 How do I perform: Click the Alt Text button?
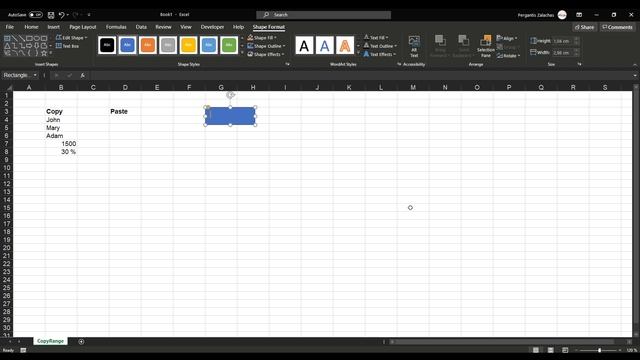[x=414, y=47]
